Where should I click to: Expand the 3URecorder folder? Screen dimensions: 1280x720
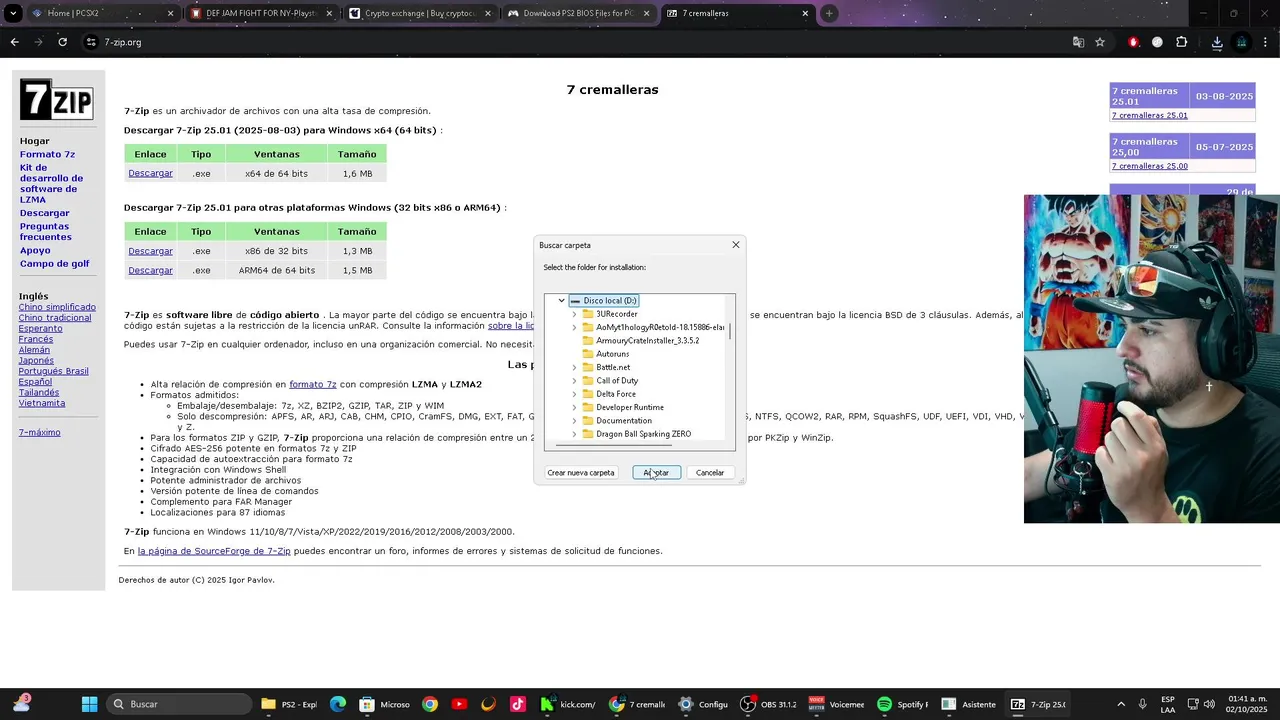pyautogui.click(x=574, y=314)
